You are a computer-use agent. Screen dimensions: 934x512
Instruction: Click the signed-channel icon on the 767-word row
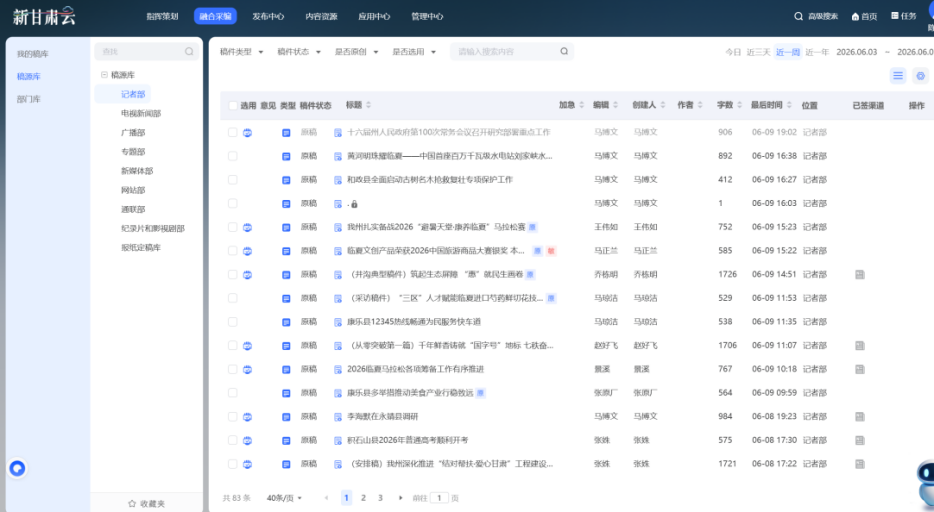[860, 369]
